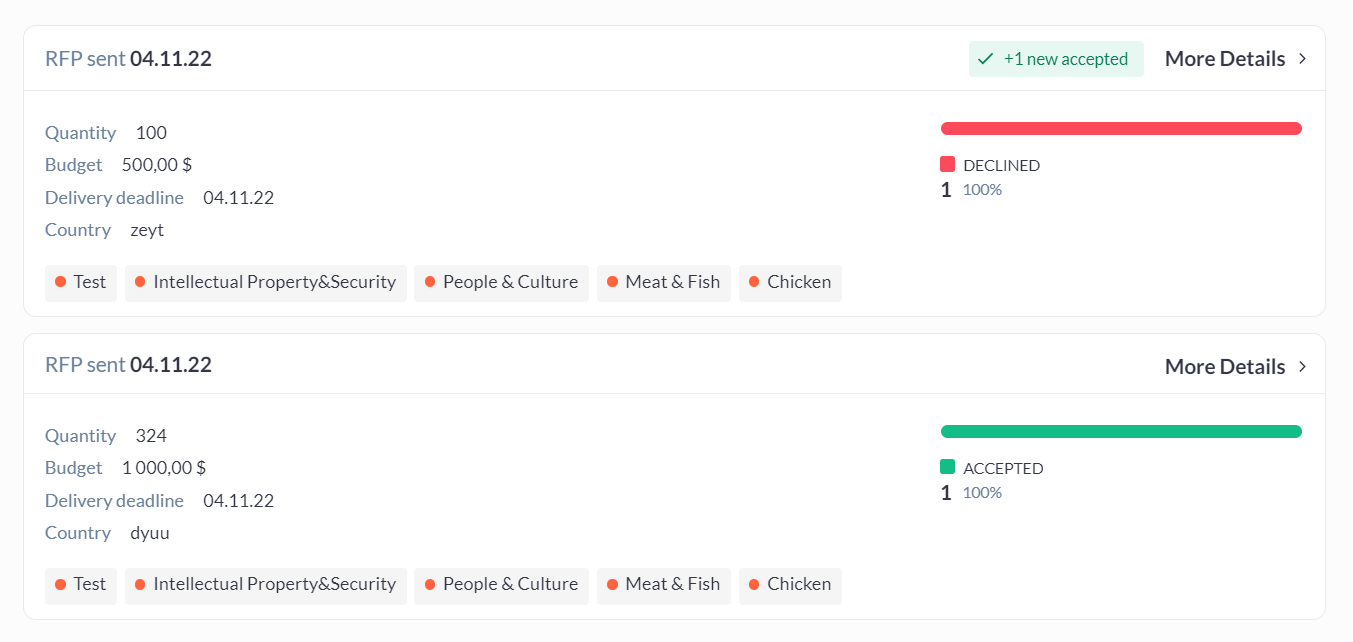Image resolution: width=1353 pixels, height=642 pixels.
Task: Click the red DECLINED legend square
Action: click(948, 165)
